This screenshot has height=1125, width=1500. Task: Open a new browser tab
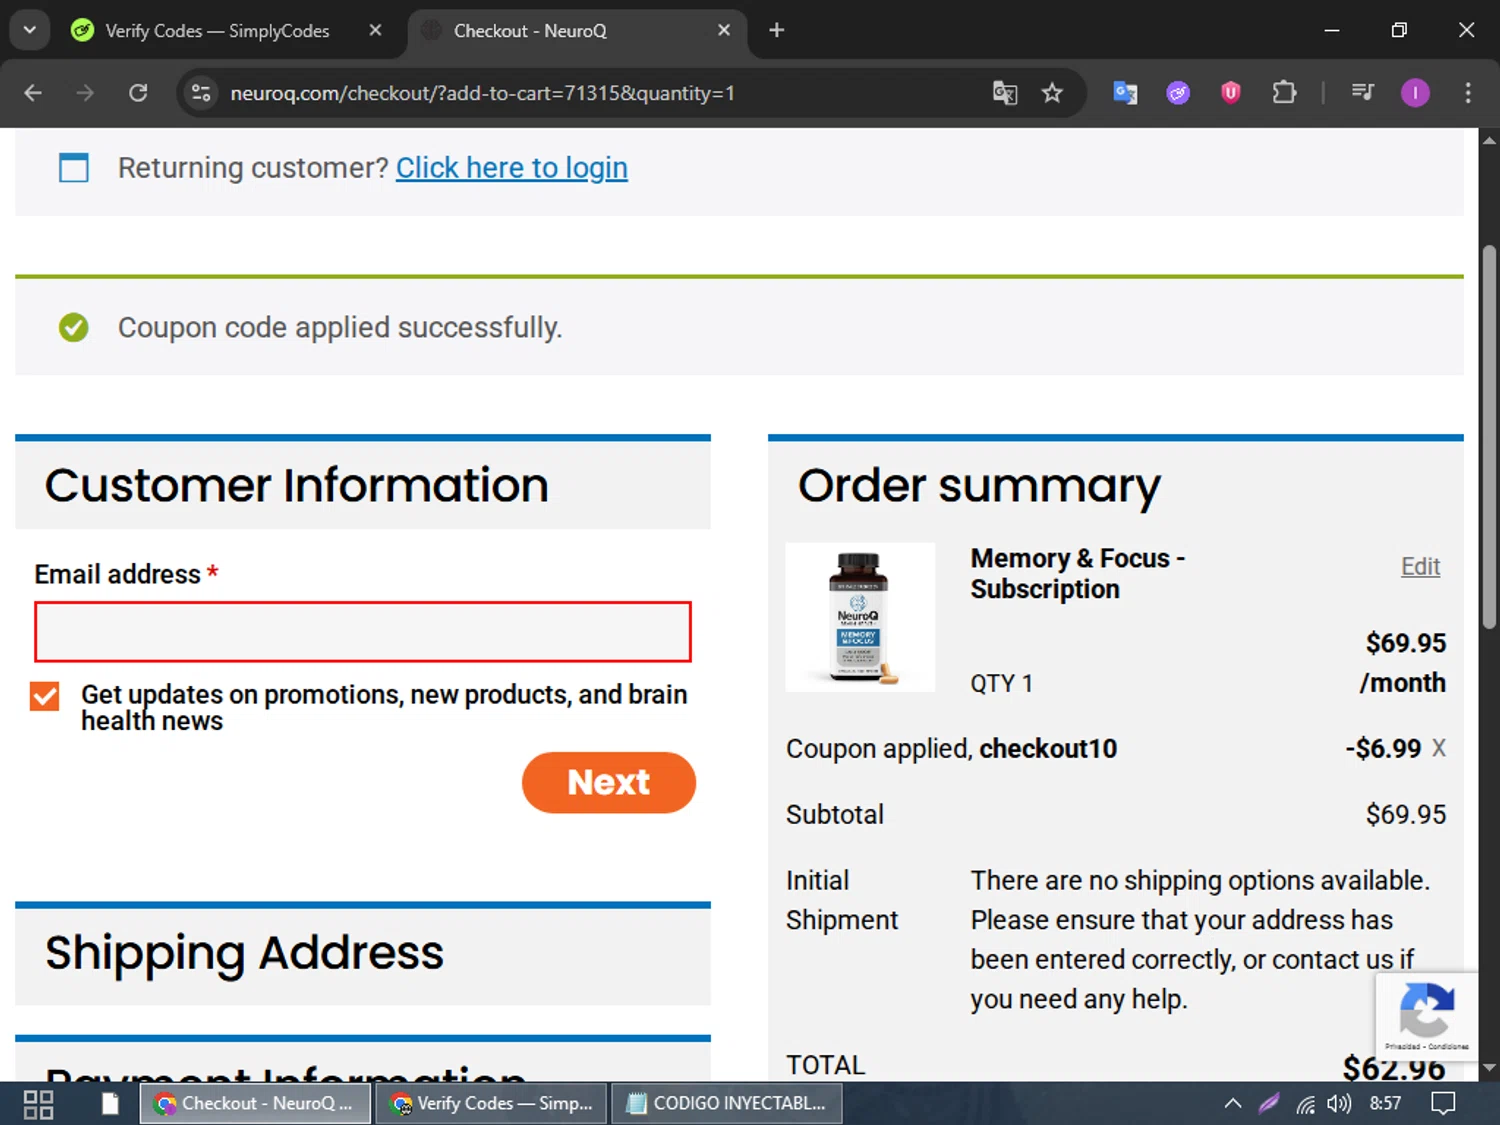[x=776, y=30]
